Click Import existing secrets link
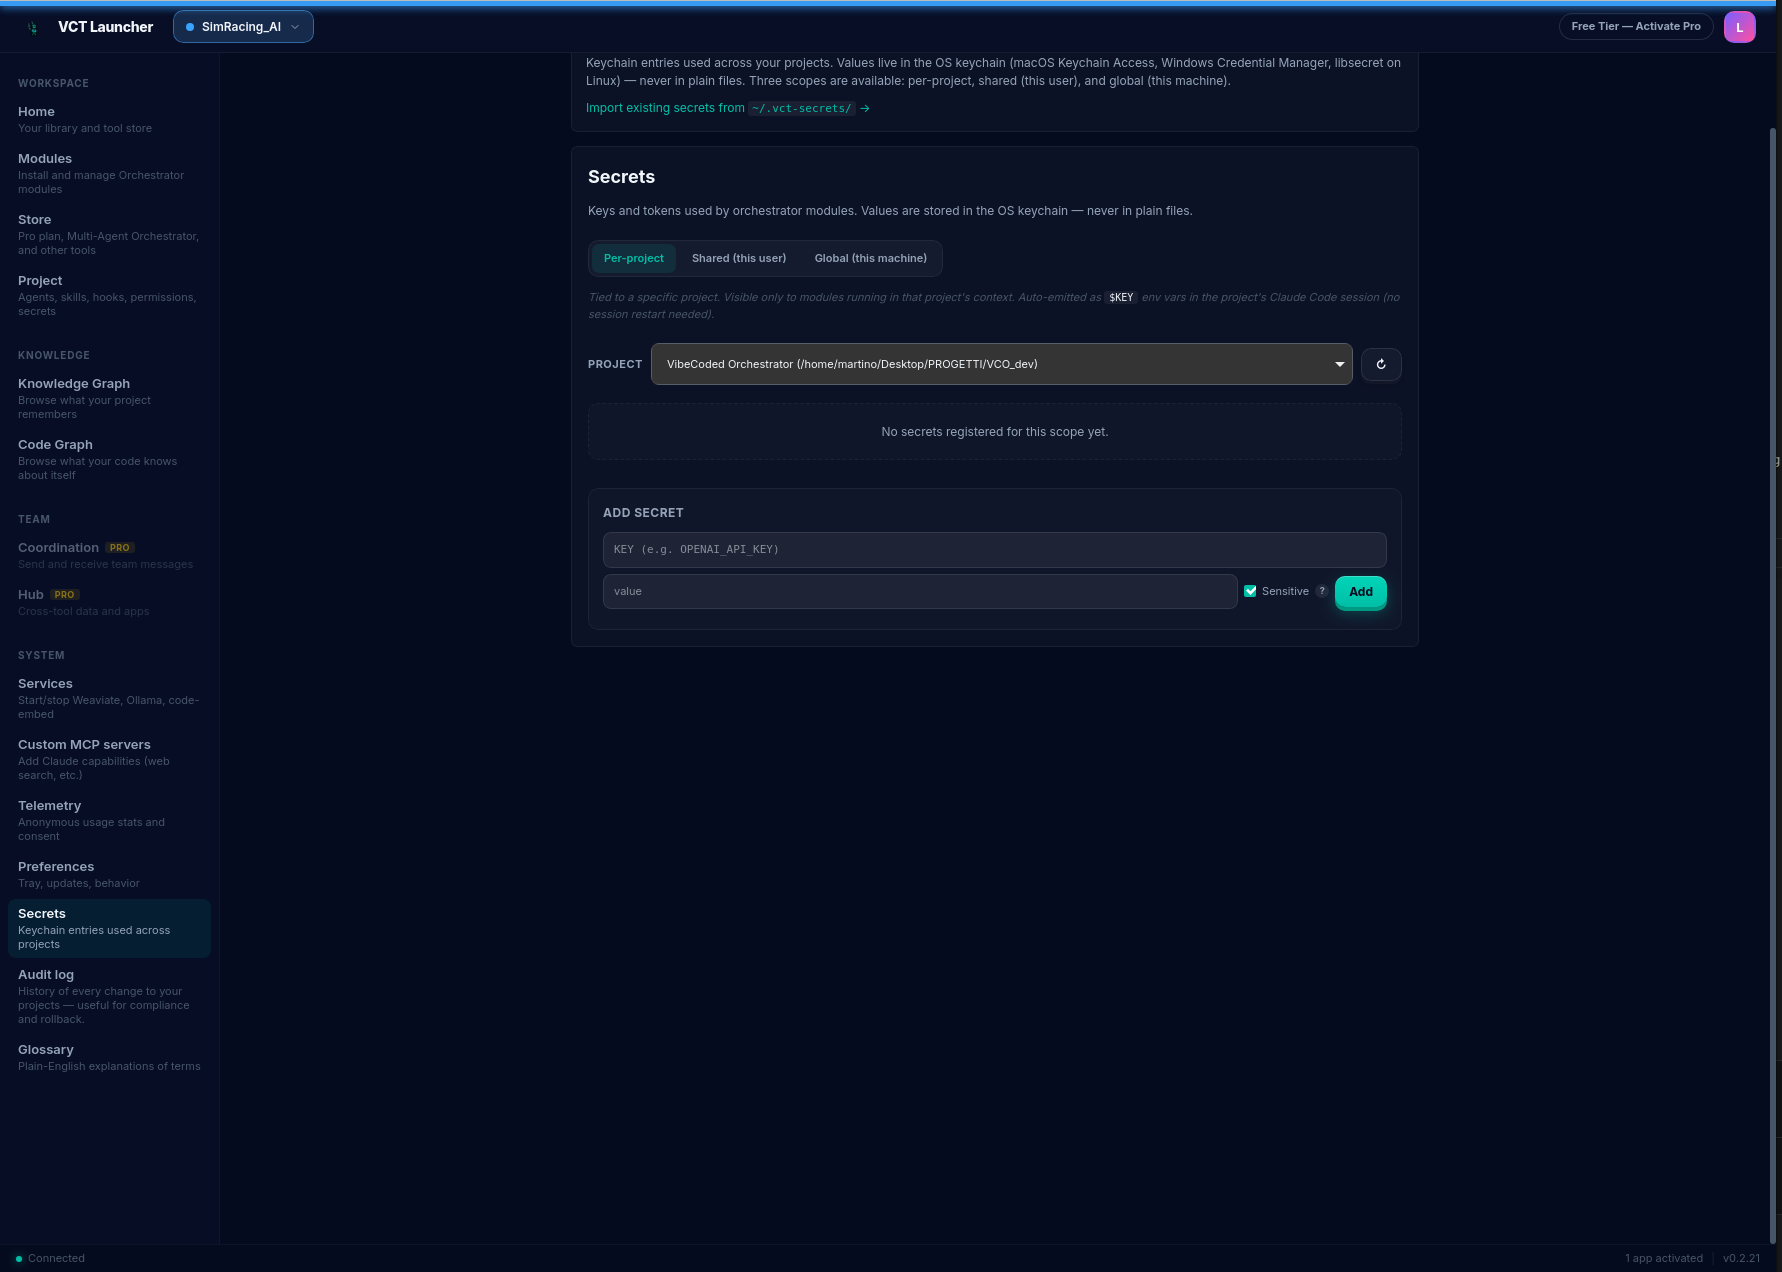 click(727, 108)
